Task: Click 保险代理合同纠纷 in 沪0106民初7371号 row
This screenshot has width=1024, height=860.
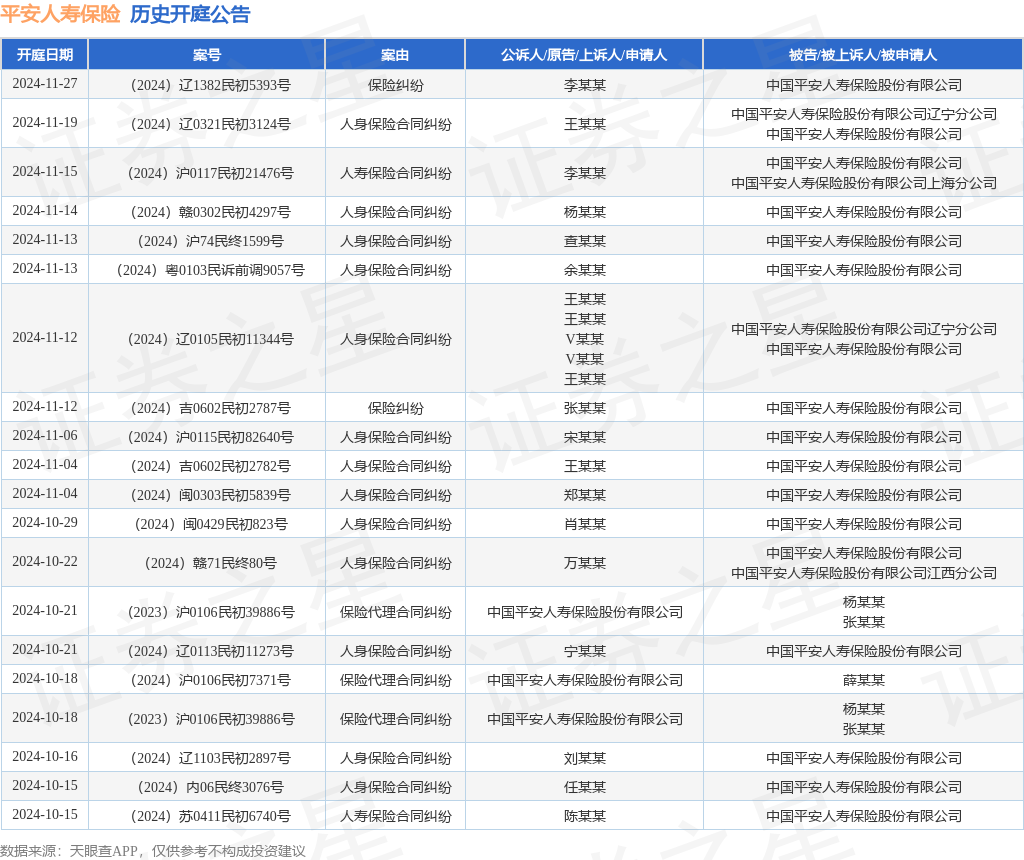Action: 395,680
